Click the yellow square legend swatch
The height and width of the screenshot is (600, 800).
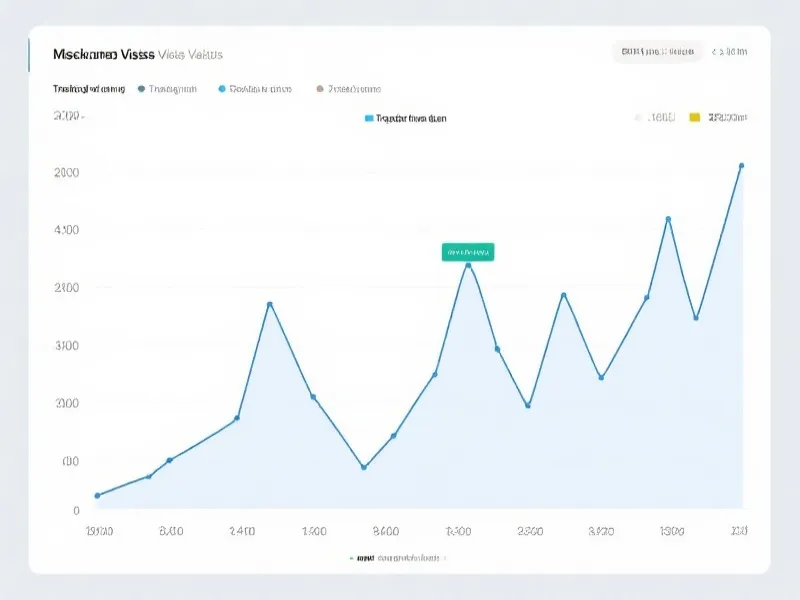pos(695,118)
